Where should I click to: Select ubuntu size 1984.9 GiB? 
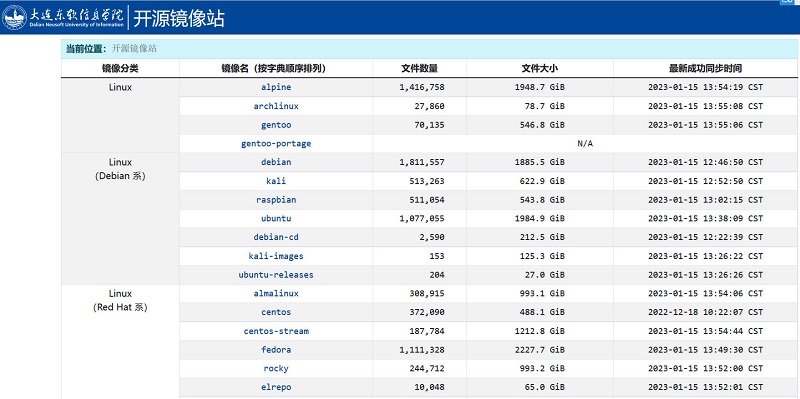point(540,218)
